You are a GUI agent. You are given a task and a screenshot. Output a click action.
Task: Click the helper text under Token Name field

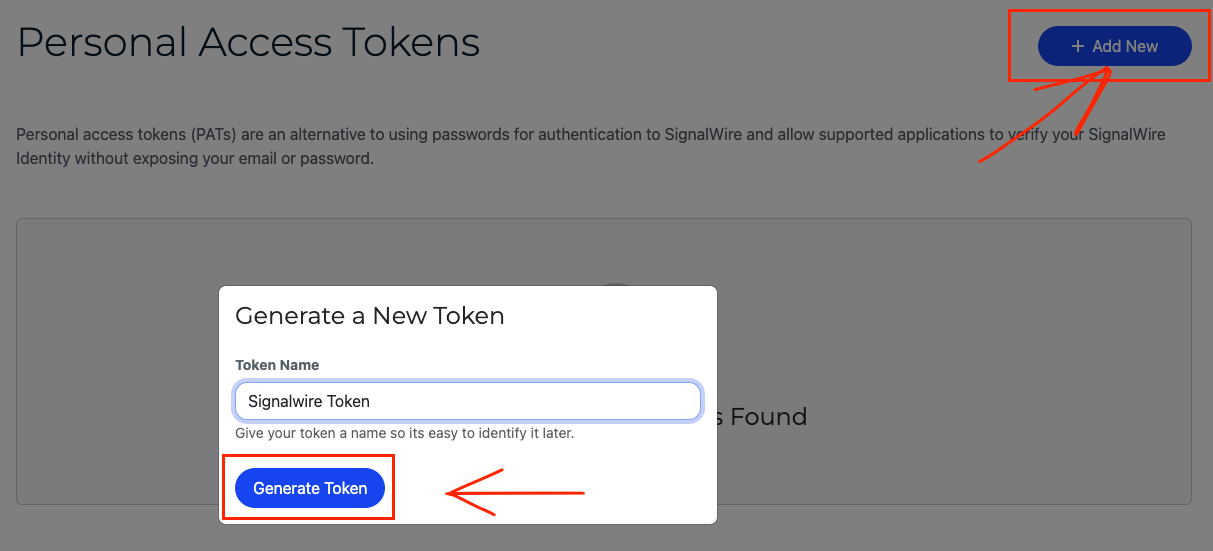coord(404,434)
